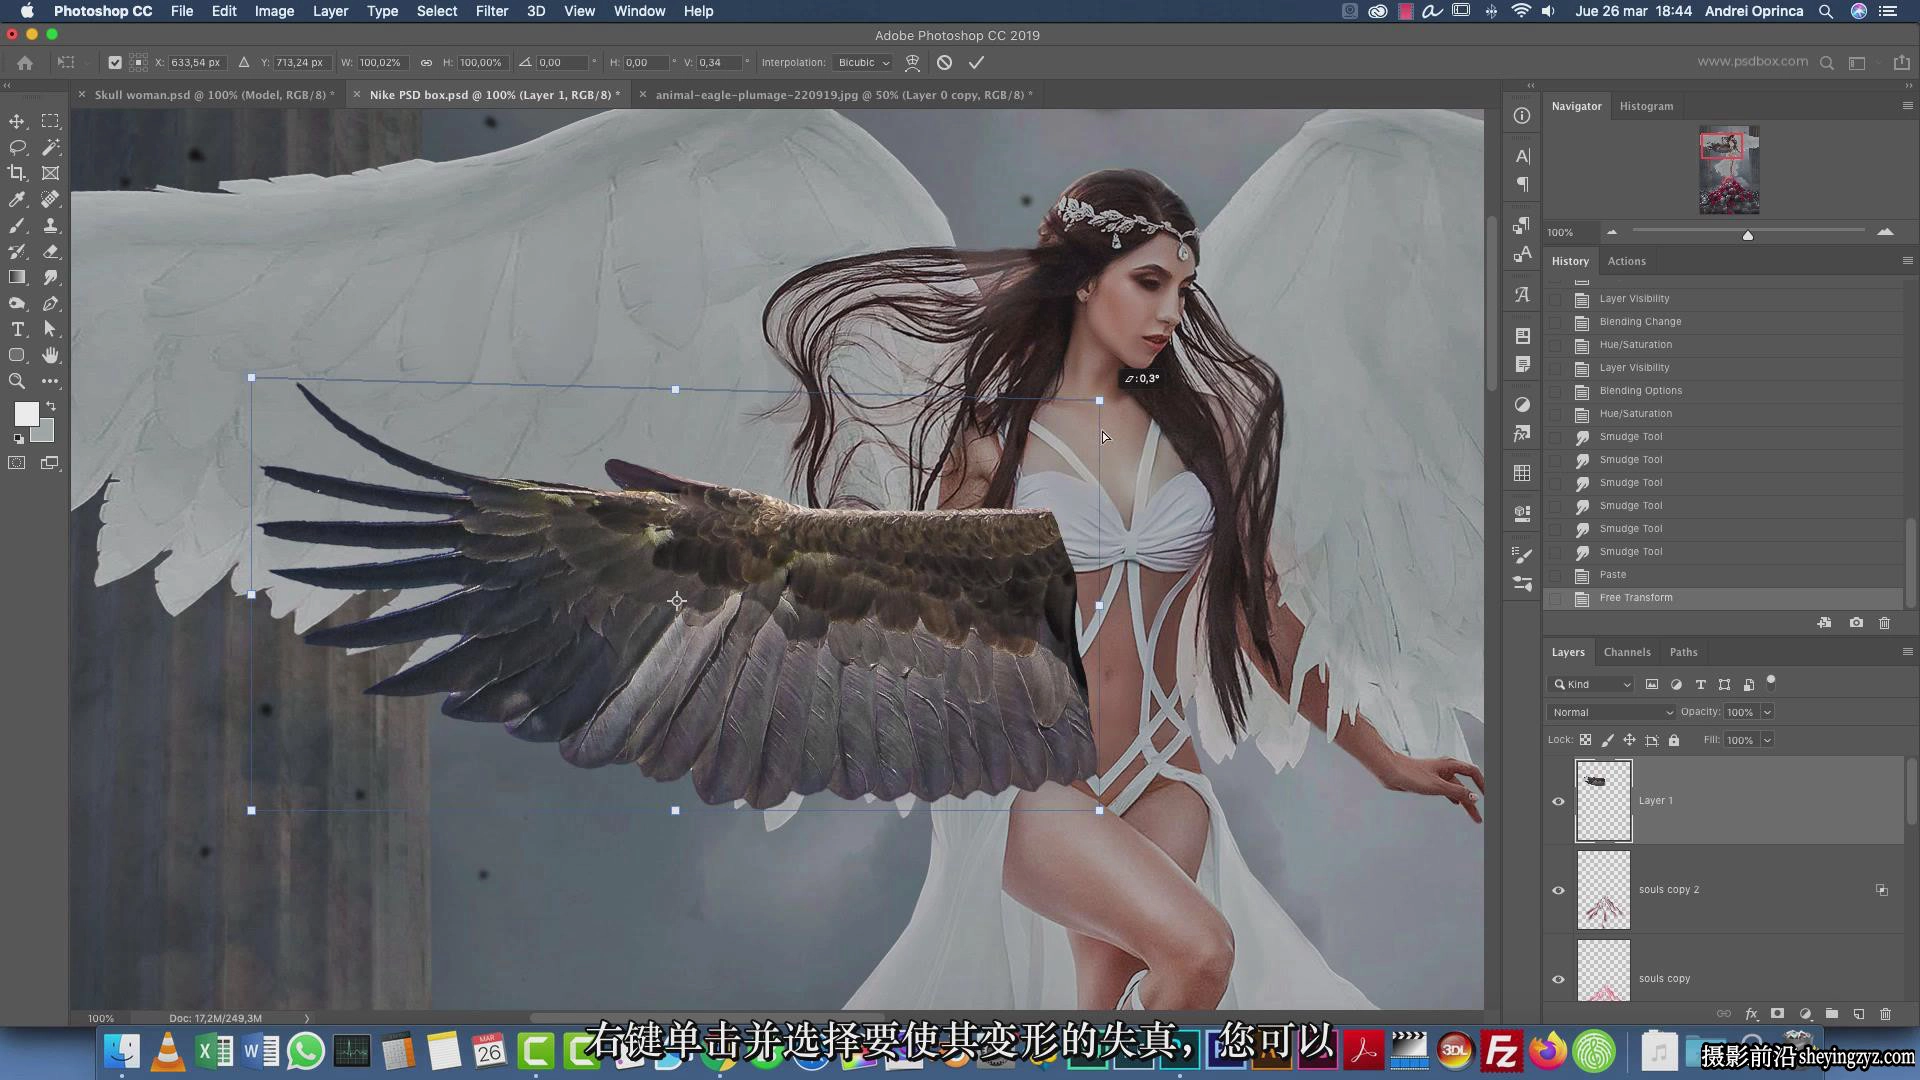This screenshot has width=1920, height=1080.
Task: Select the Move tool
Action: [x=17, y=121]
